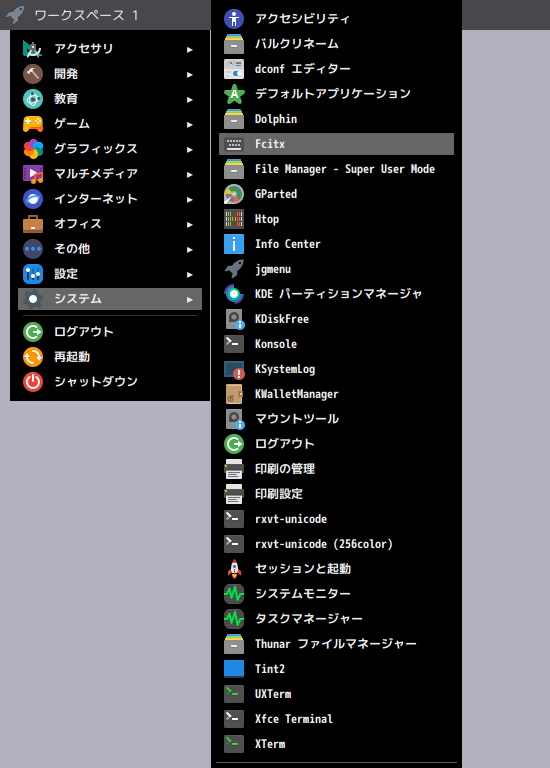550x768 pixels.
Task: Expand the ゲーム submenu arrow
Action: [x=190, y=124]
